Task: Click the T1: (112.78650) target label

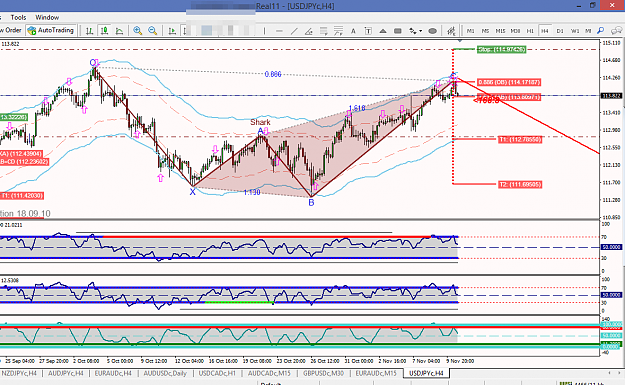Action: (520, 139)
